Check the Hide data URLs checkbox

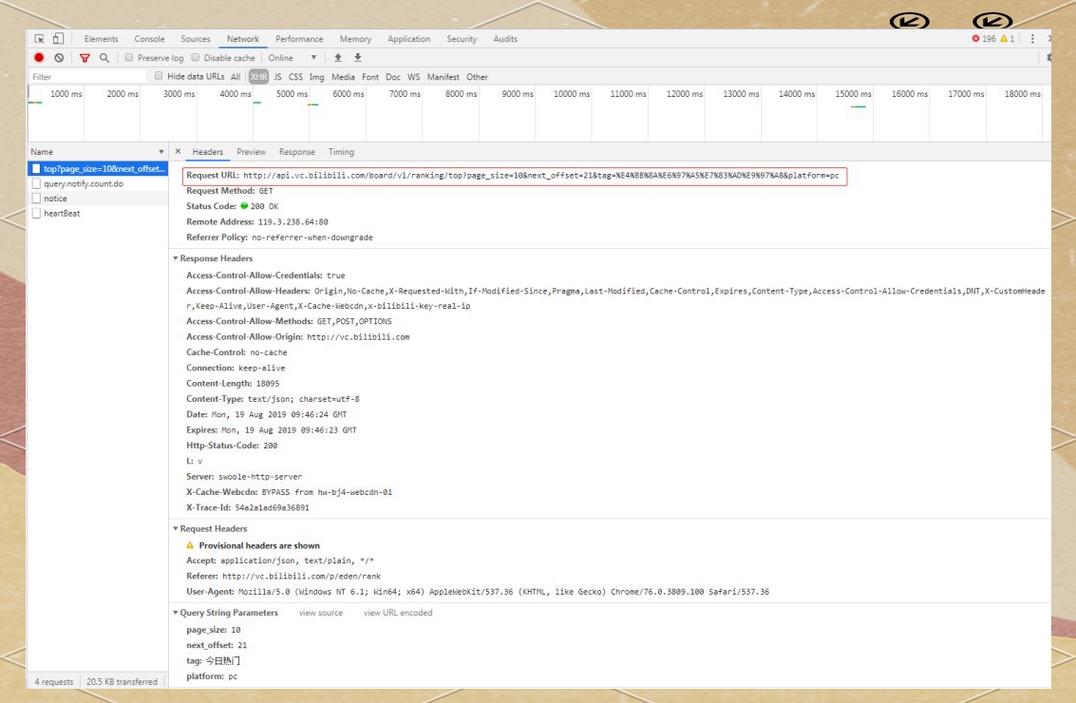tap(159, 76)
